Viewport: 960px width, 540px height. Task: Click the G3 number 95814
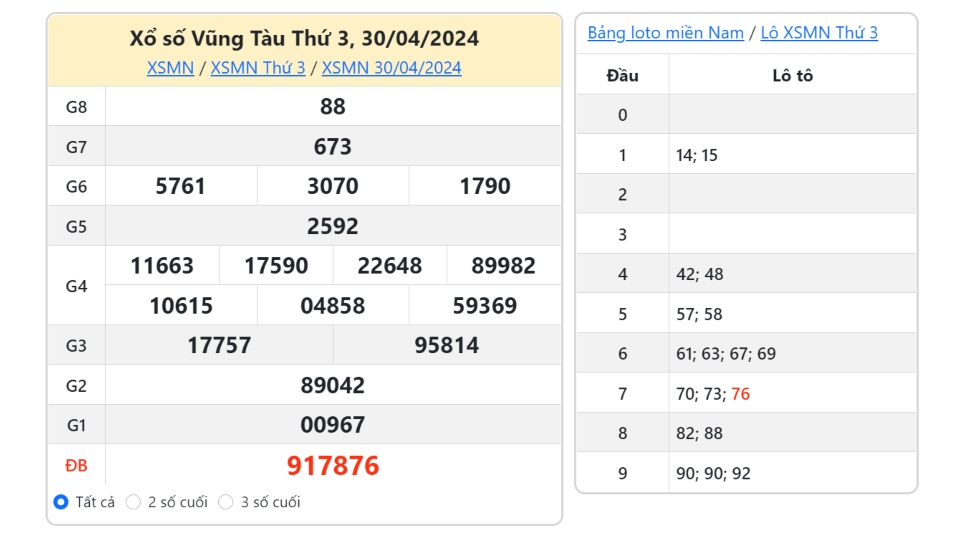click(447, 345)
